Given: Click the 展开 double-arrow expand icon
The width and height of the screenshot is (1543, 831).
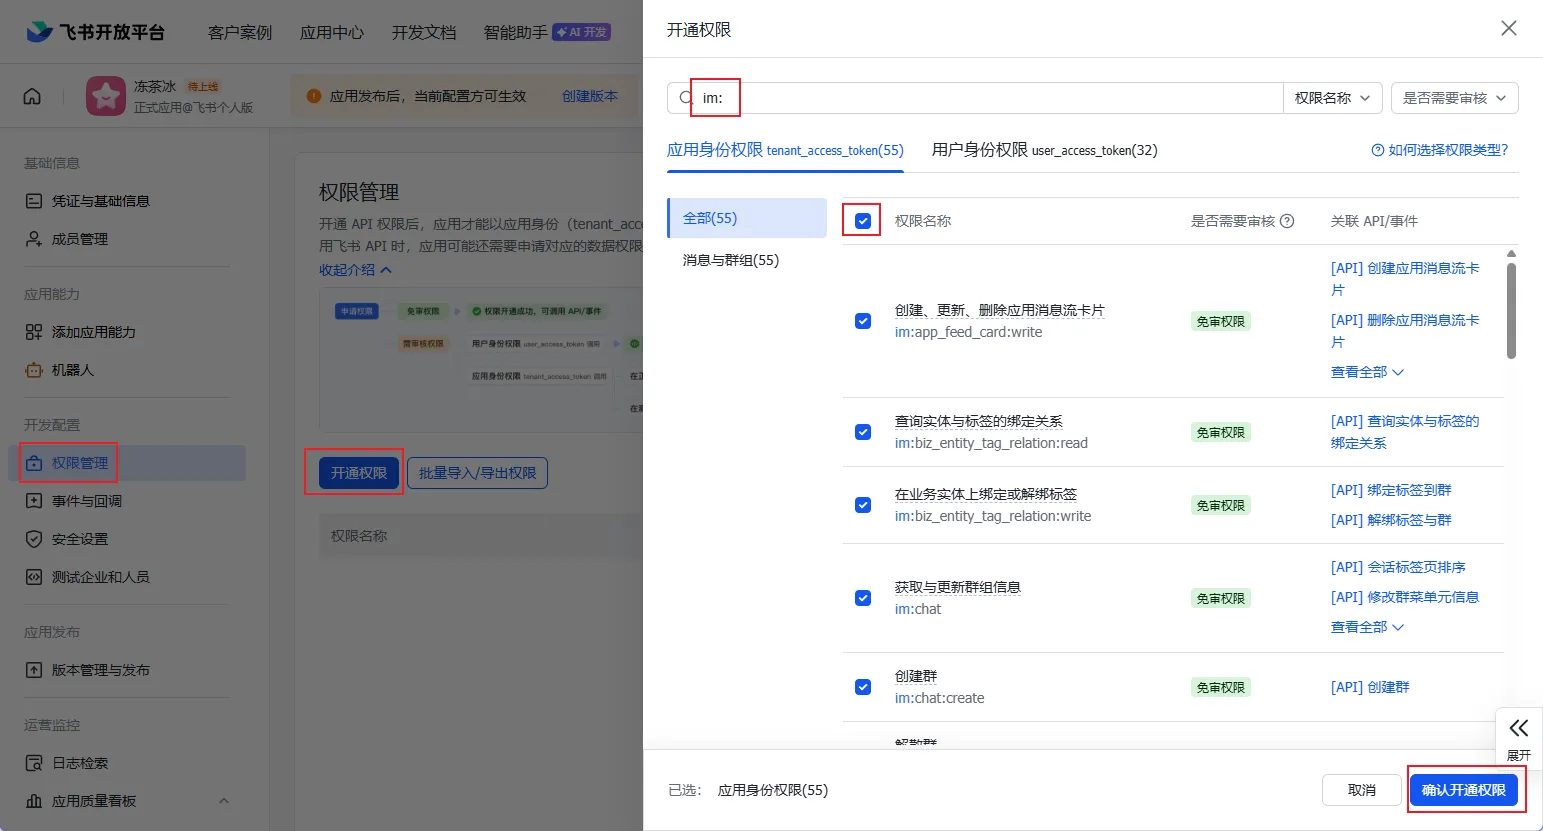Looking at the screenshot, I should 1518,728.
